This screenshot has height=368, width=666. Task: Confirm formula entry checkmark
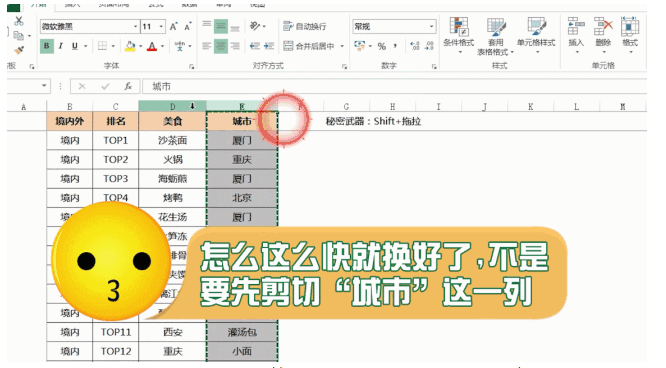(x=105, y=87)
